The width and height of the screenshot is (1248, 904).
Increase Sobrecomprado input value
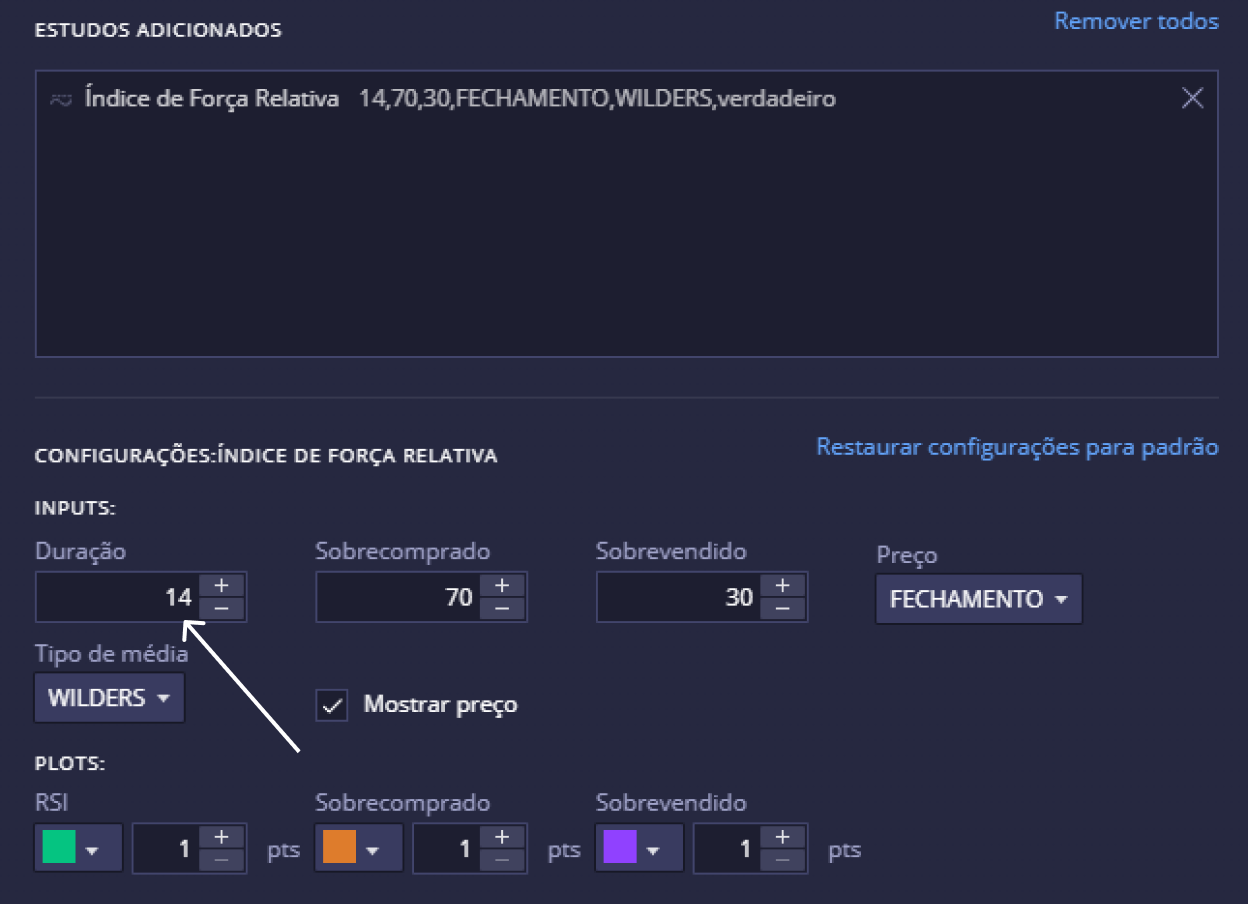click(502, 586)
